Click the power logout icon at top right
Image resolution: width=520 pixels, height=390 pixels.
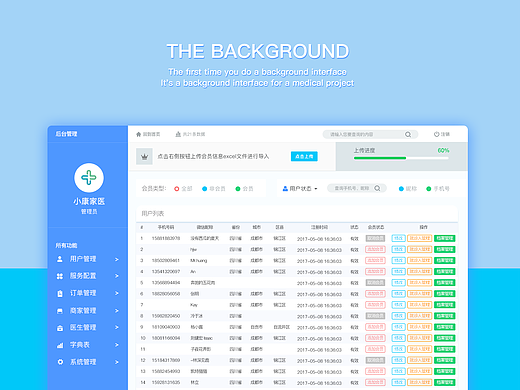[436, 134]
